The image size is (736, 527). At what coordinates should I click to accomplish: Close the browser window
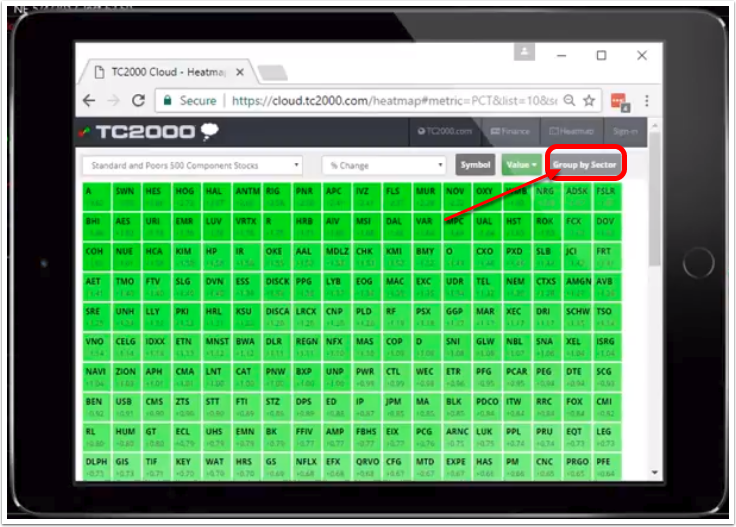(x=642, y=55)
